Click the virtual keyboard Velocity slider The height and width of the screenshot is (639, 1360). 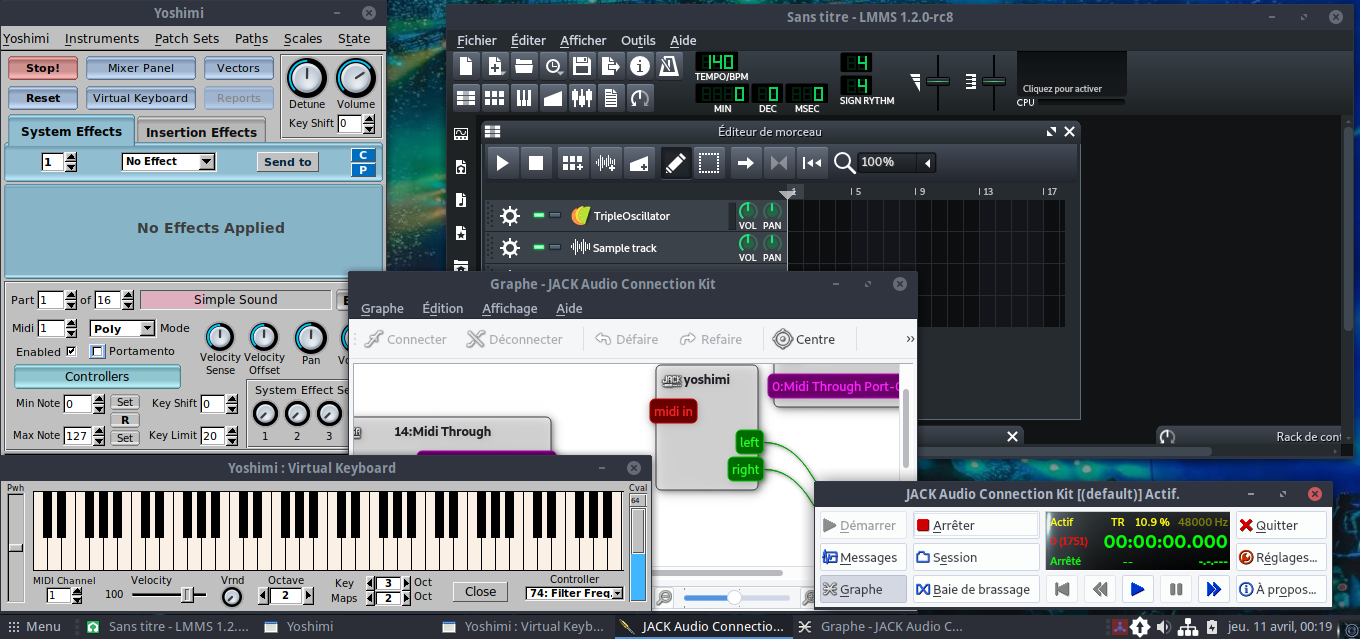tap(186, 595)
